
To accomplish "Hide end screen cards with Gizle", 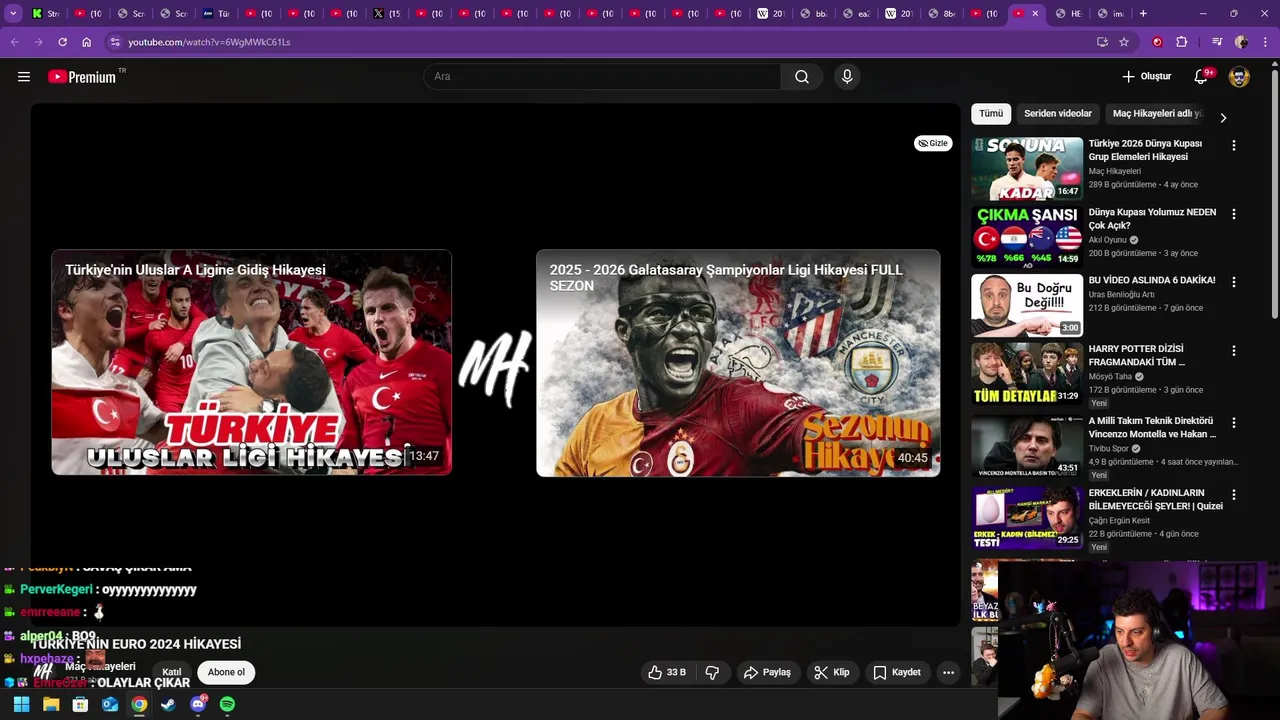I will pos(933,143).
